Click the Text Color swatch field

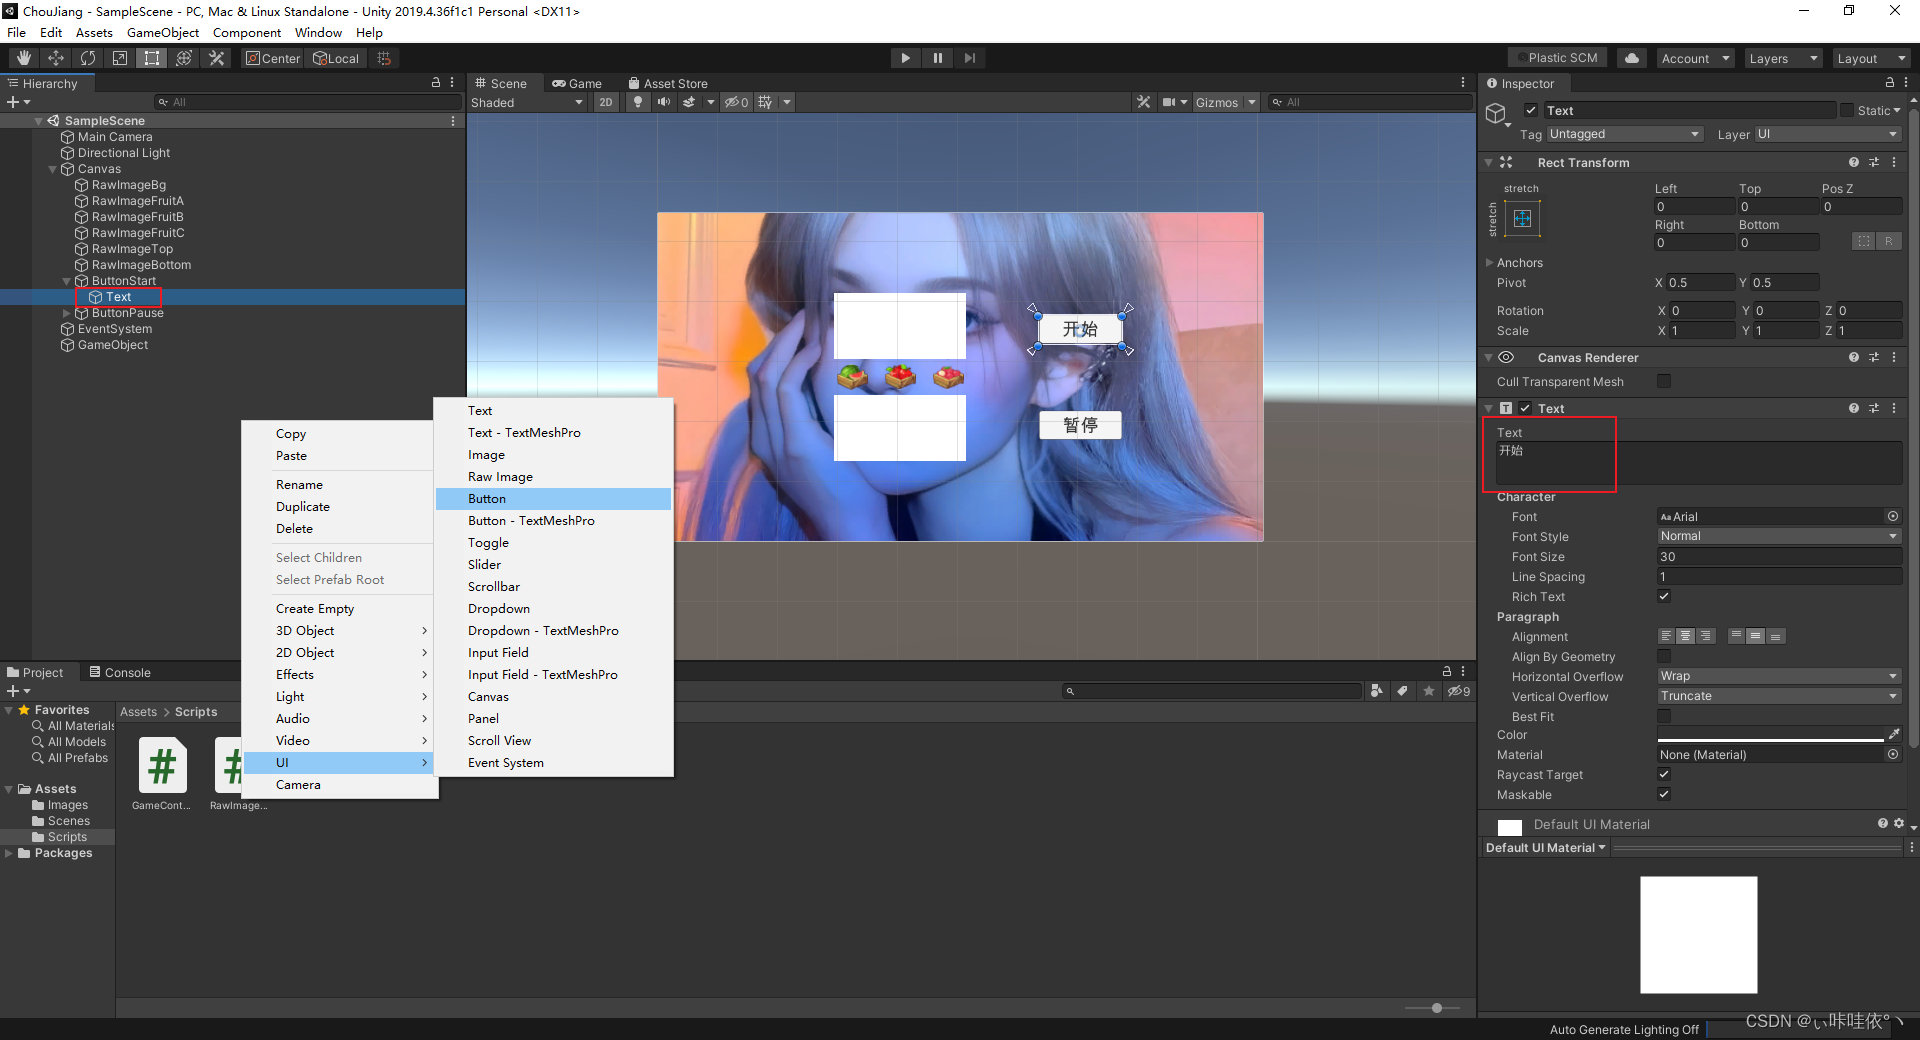click(1770, 735)
